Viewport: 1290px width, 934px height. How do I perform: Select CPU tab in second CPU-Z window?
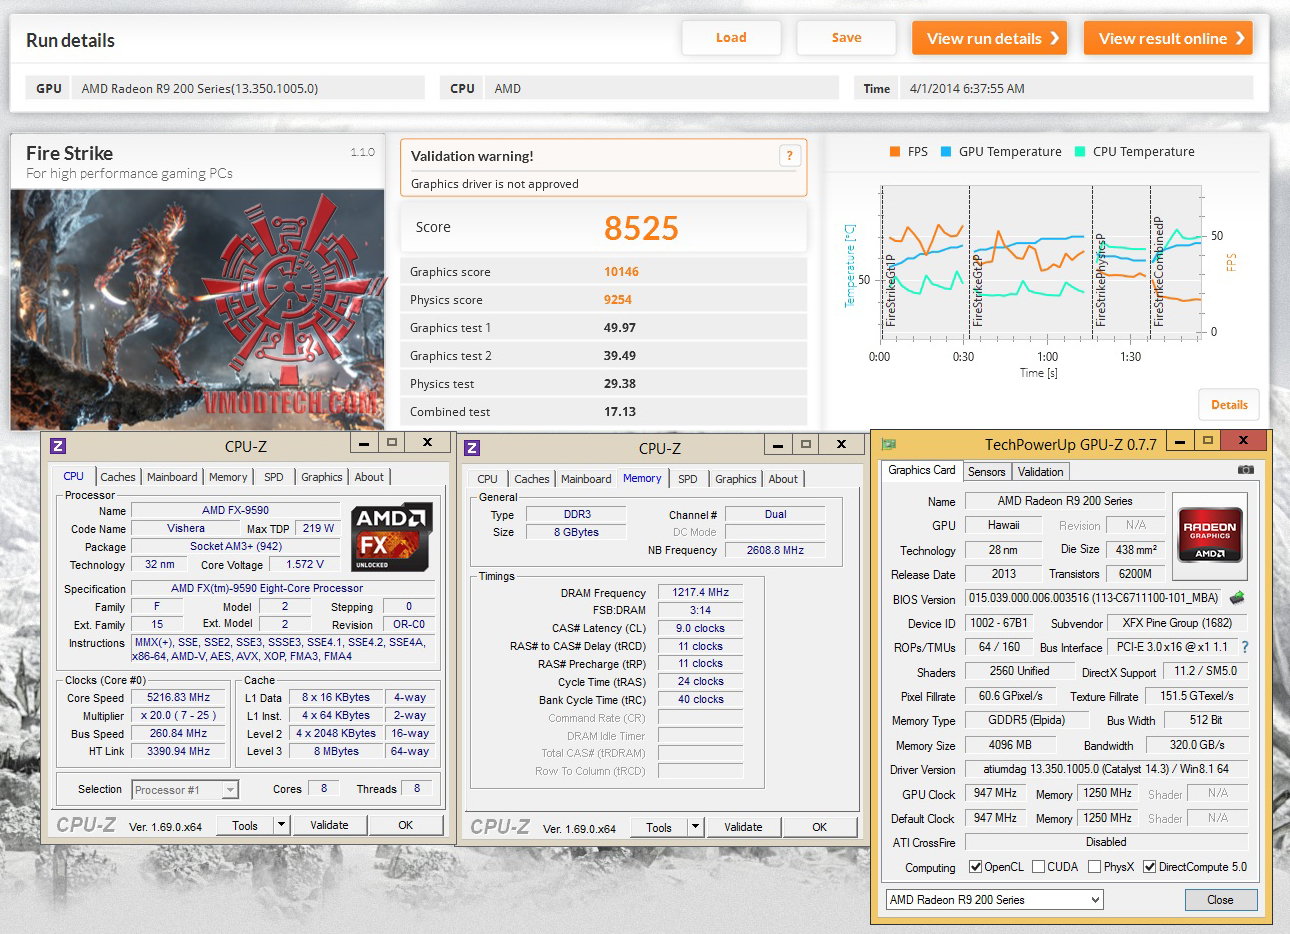tap(488, 479)
